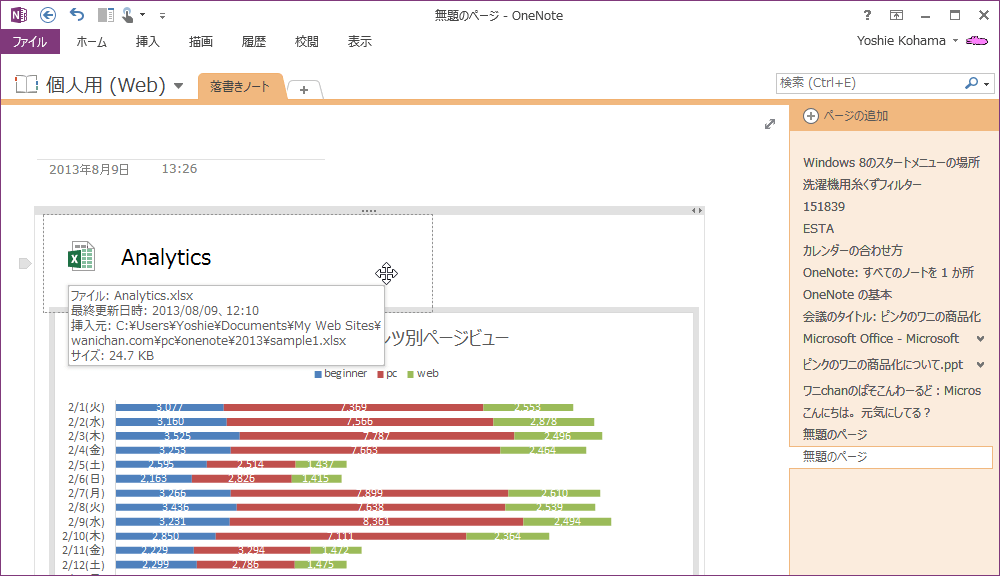Undo the last action
The image size is (1000, 576).
(x=77, y=15)
